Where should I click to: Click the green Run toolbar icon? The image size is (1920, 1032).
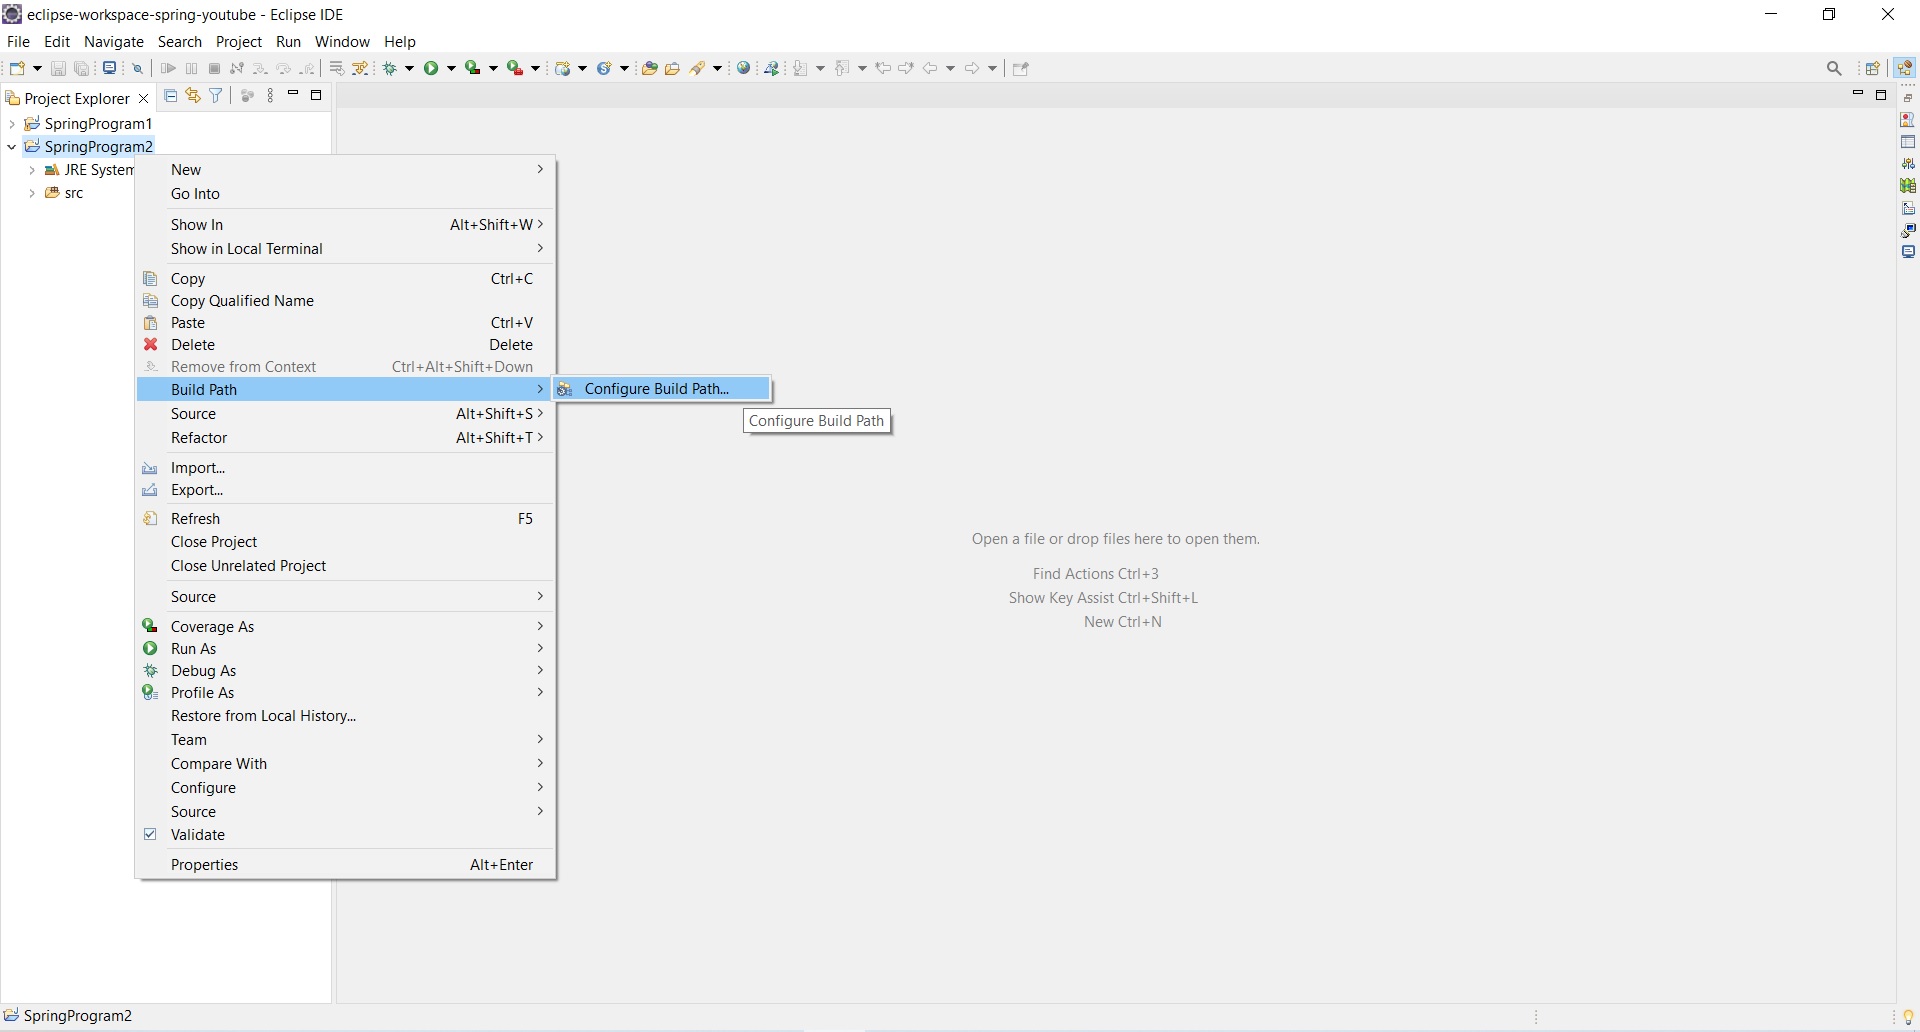pyautogui.click(x=432, y=69)
